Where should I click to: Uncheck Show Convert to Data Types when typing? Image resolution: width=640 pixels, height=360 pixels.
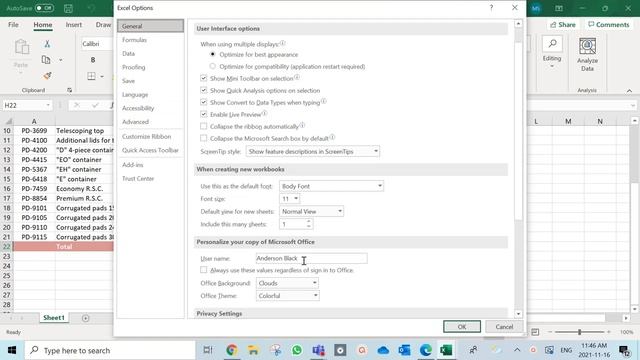point(204,102)
